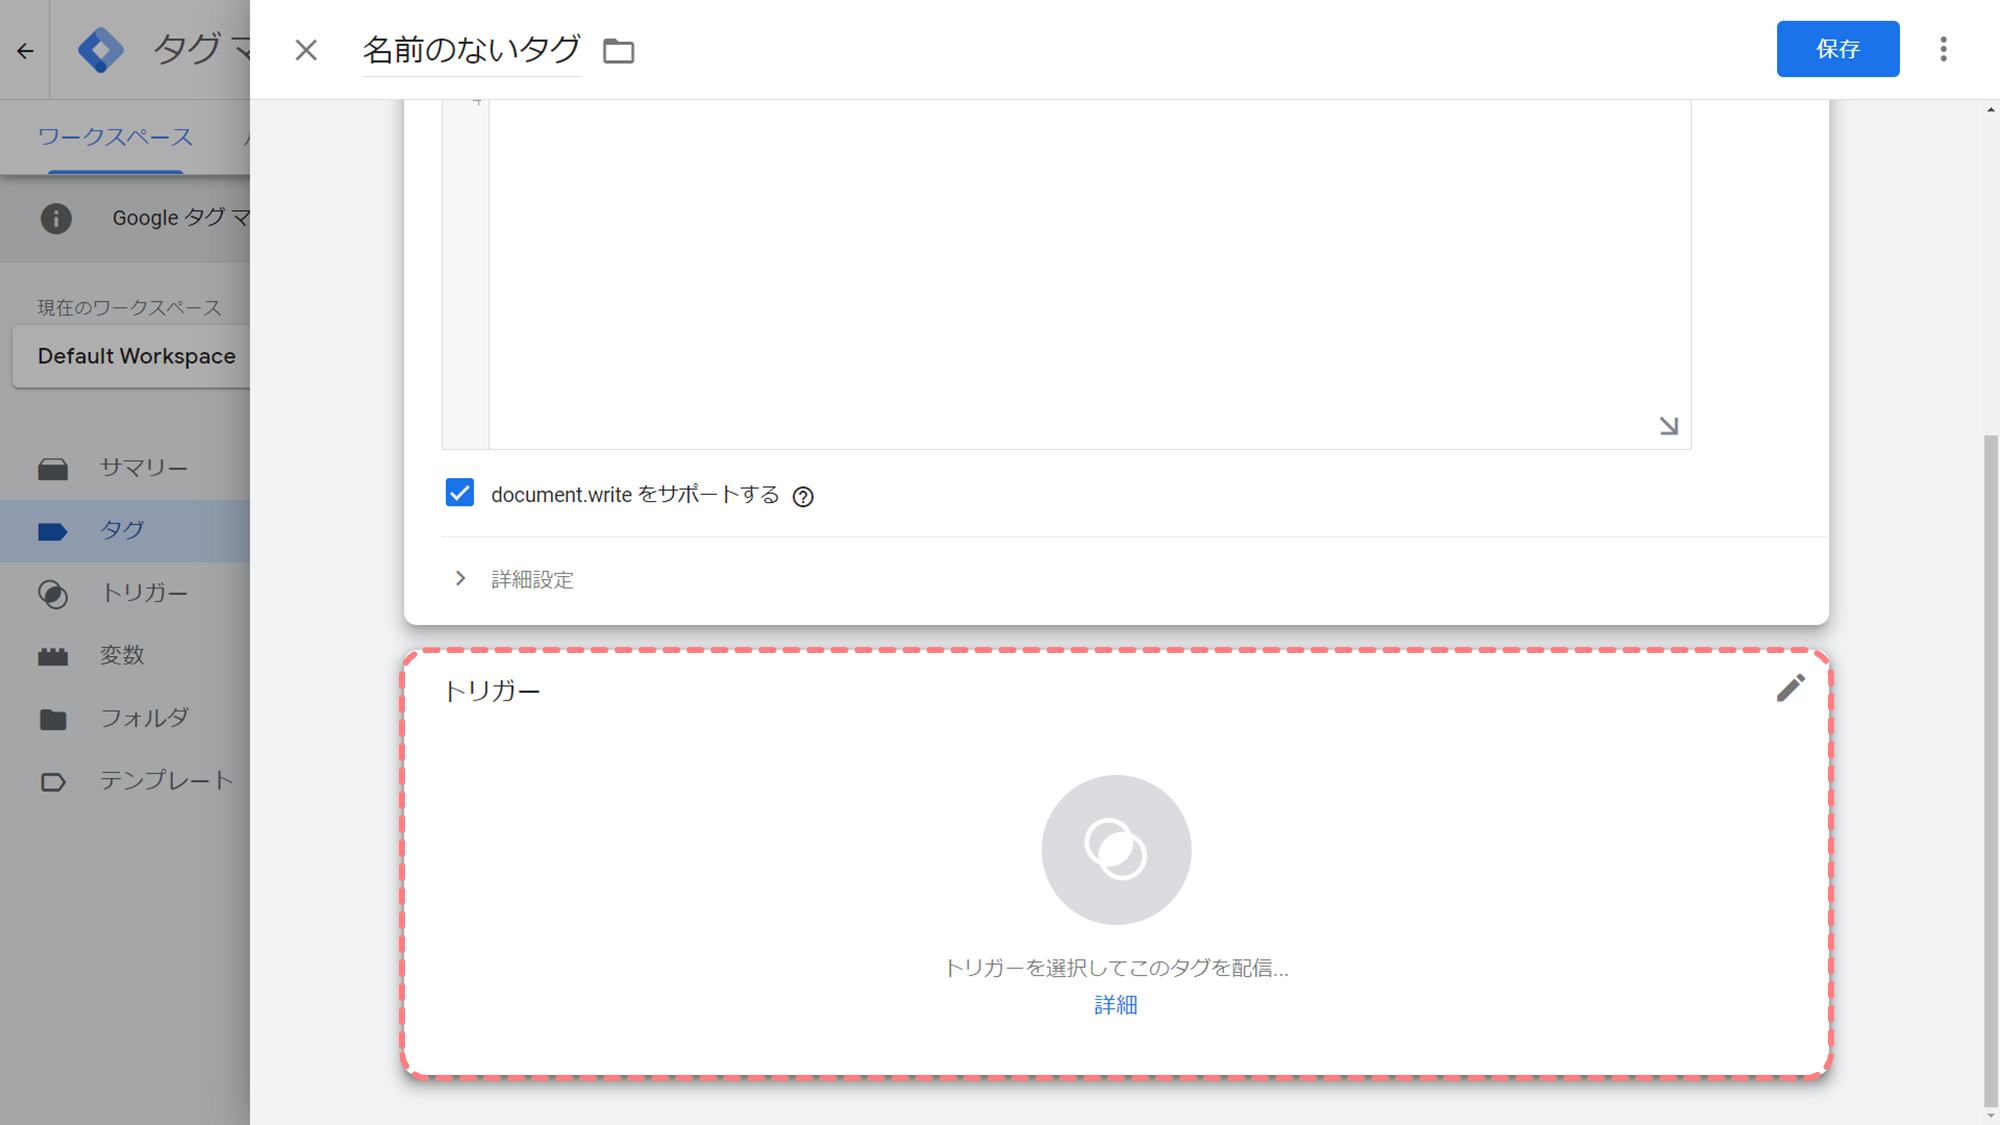Click the 現在のワークスペース label
Image resolution: width=2000 pixels, height=1125 pixels.
coord(129,308)
